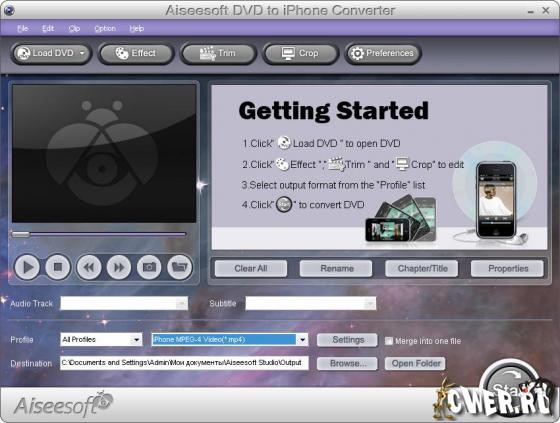Open the Effect editor
This screenshot has width=560, height=423.
[136, 54]
